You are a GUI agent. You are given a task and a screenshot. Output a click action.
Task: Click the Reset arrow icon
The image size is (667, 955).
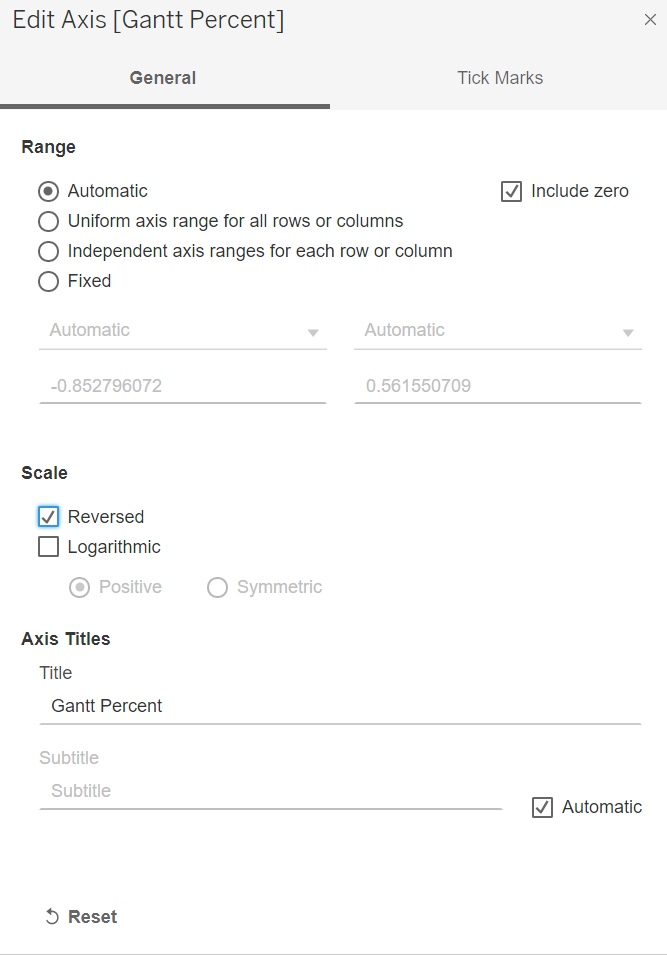pyautogui.click(x=52, y=917)
